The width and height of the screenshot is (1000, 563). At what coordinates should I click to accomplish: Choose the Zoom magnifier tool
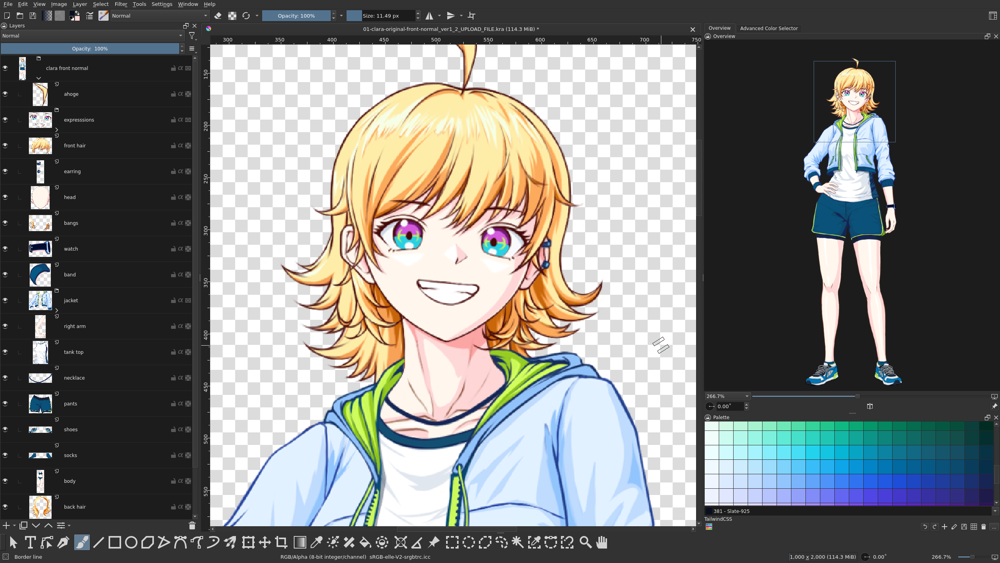[x=585, y=542]
